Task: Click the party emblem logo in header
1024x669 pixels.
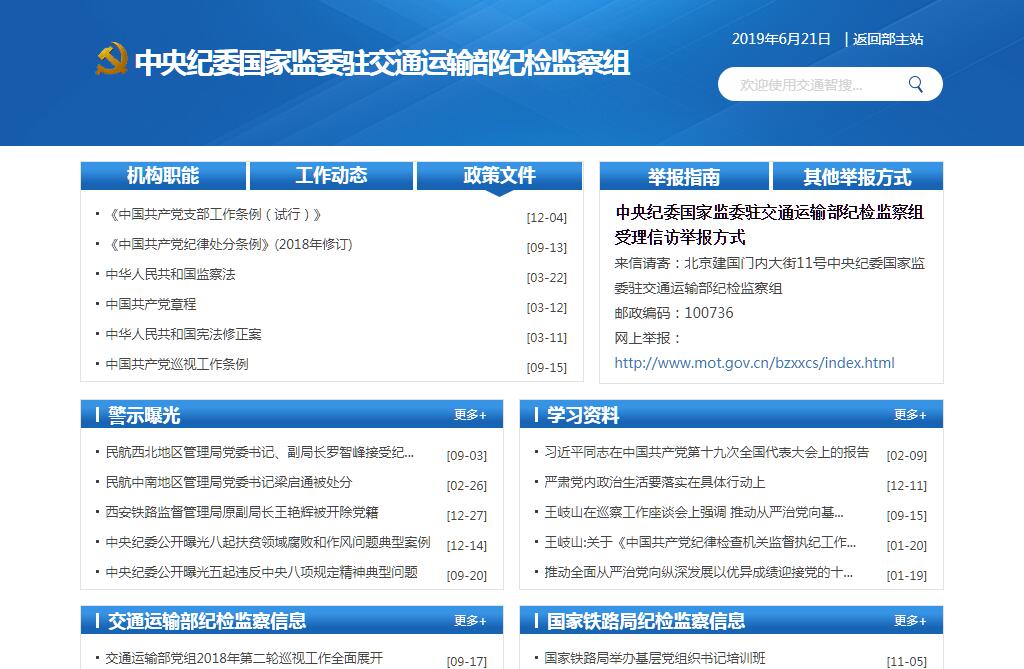Action: pos(111,59)
